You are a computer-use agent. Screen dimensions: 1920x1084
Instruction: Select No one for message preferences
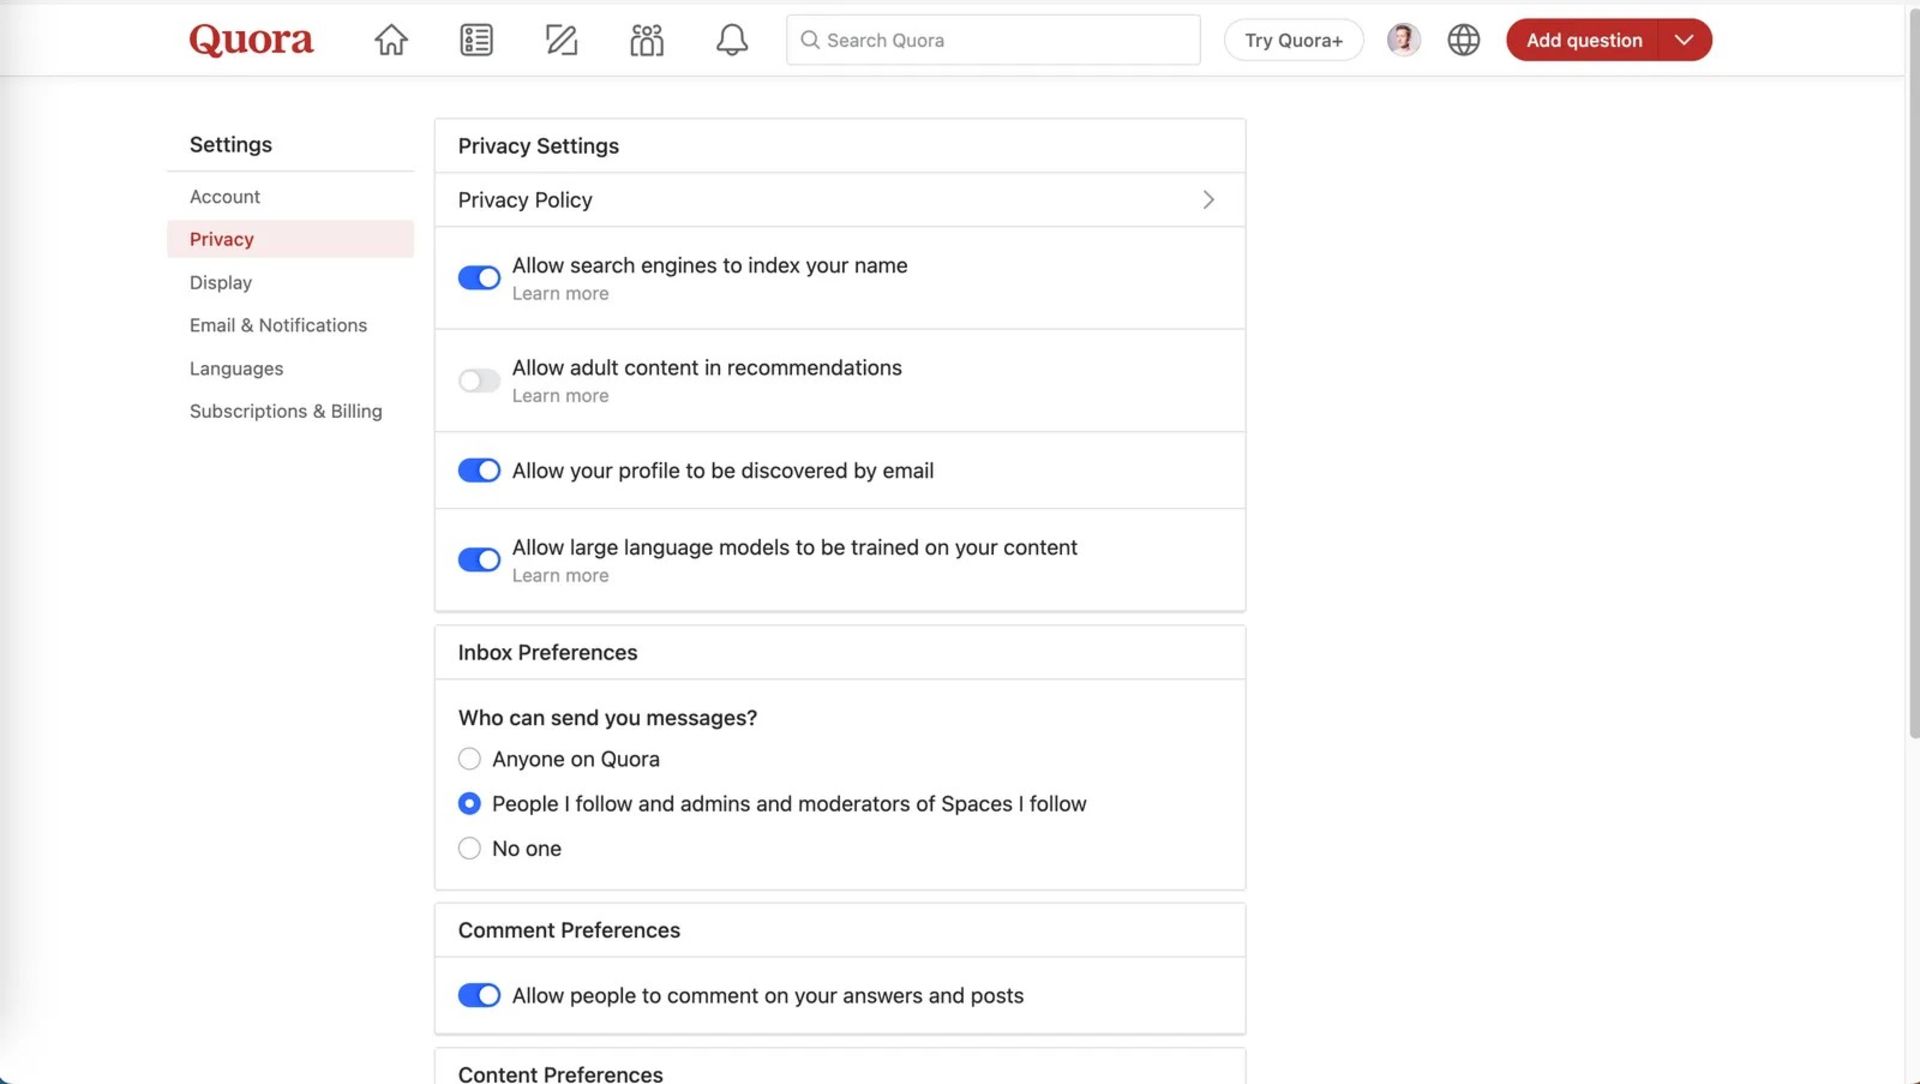[x=469, y=848]
